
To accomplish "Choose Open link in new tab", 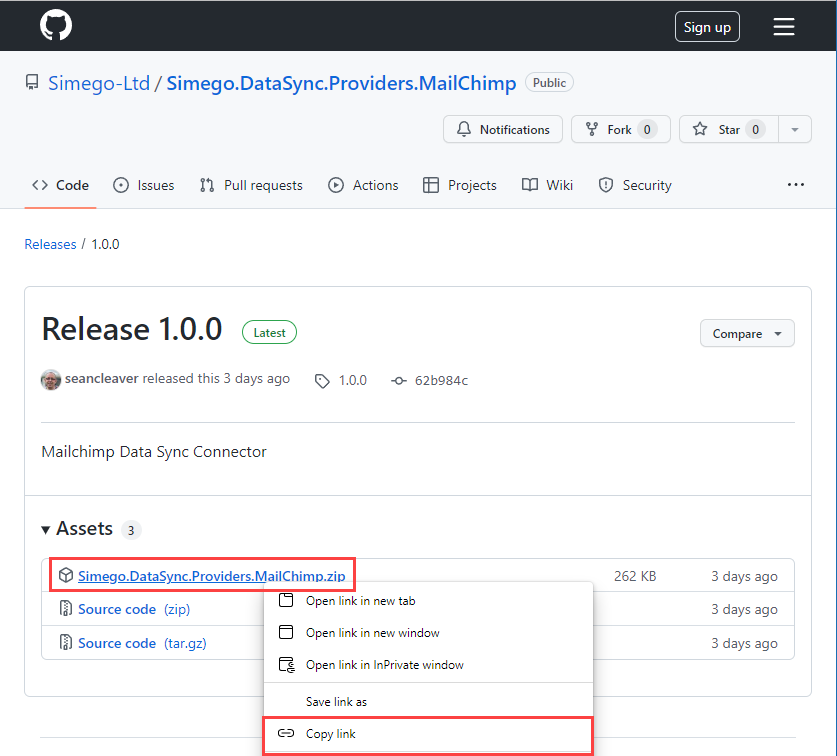I will tap(428, 601).
